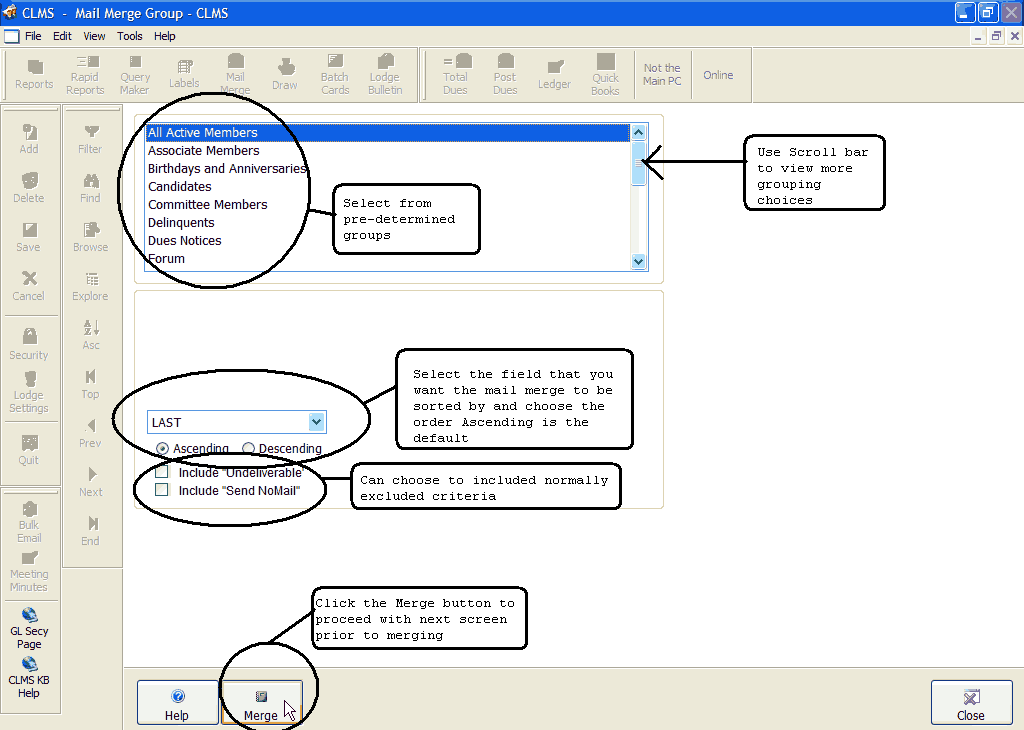Open the Reports toolbar icon
Screen dimensions: 1024x730
tap(34, 75)
